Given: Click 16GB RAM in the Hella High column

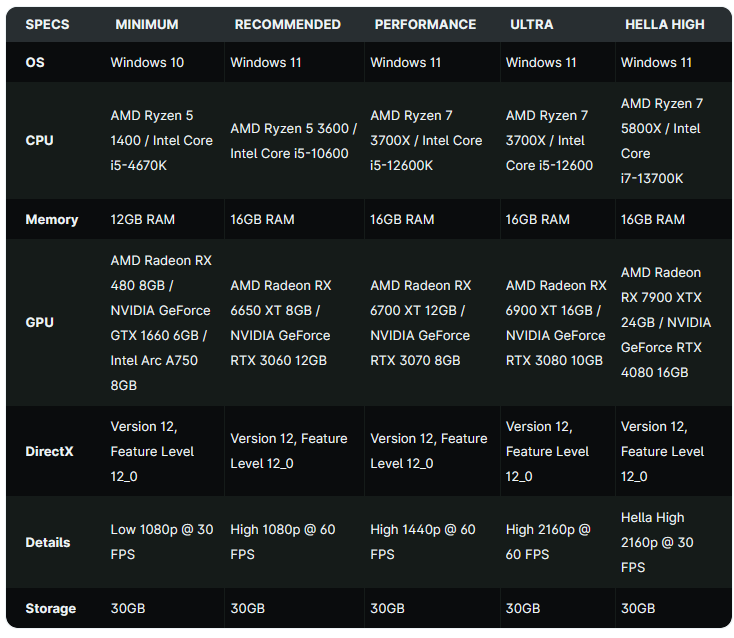Looking at the screenshot, I should tap(653, 220).
